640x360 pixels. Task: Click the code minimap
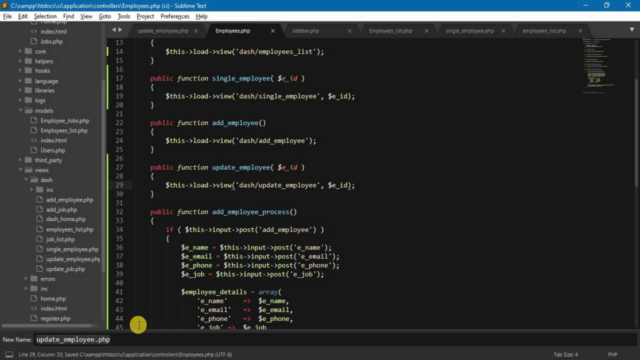click(x=599, y=65)
